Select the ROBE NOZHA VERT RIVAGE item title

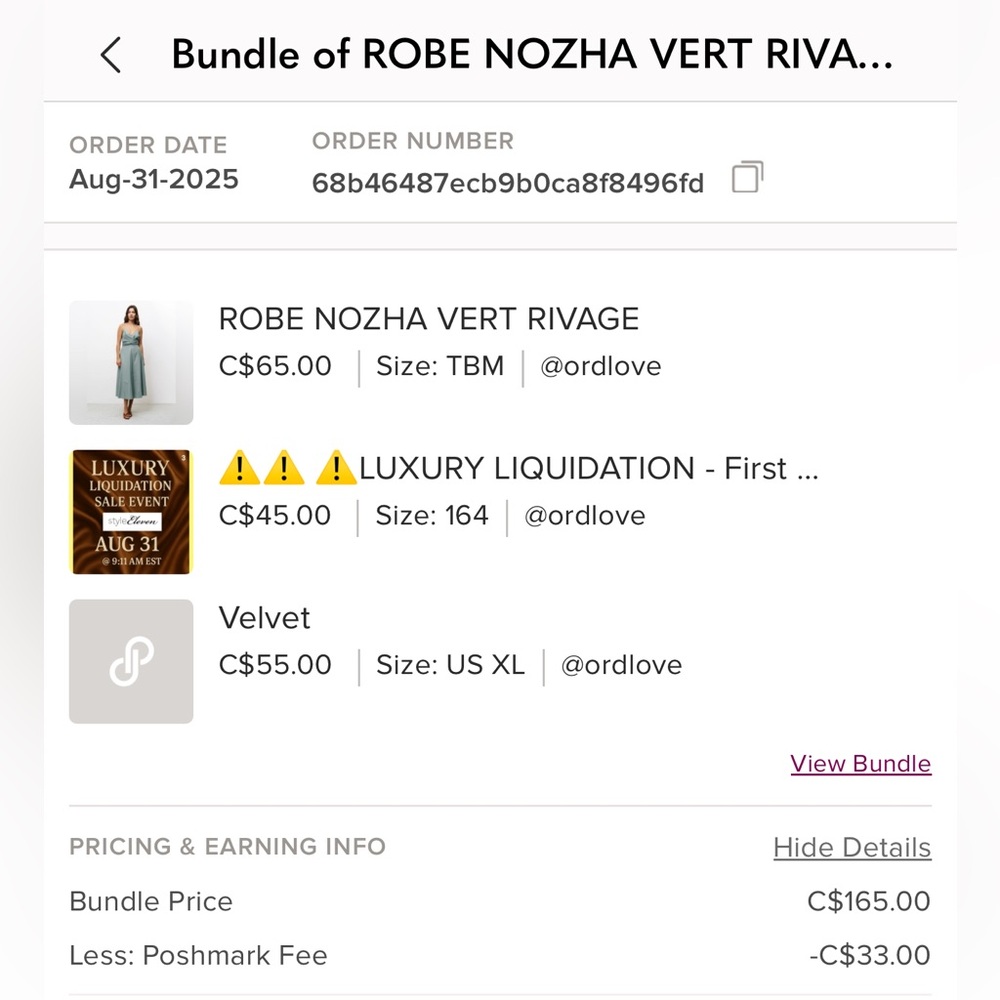tap(429, 319)
